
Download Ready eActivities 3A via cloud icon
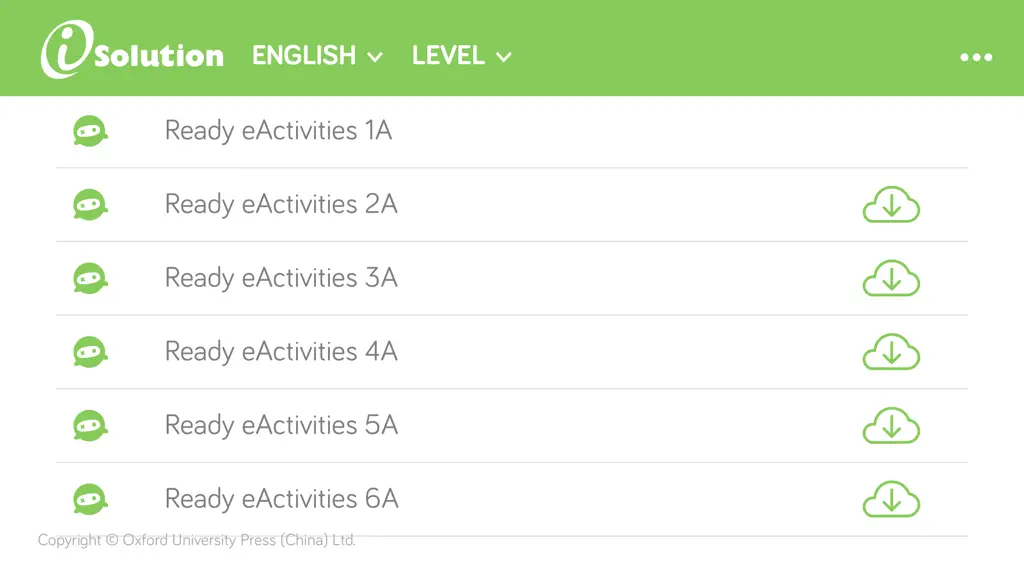(891, 279)
